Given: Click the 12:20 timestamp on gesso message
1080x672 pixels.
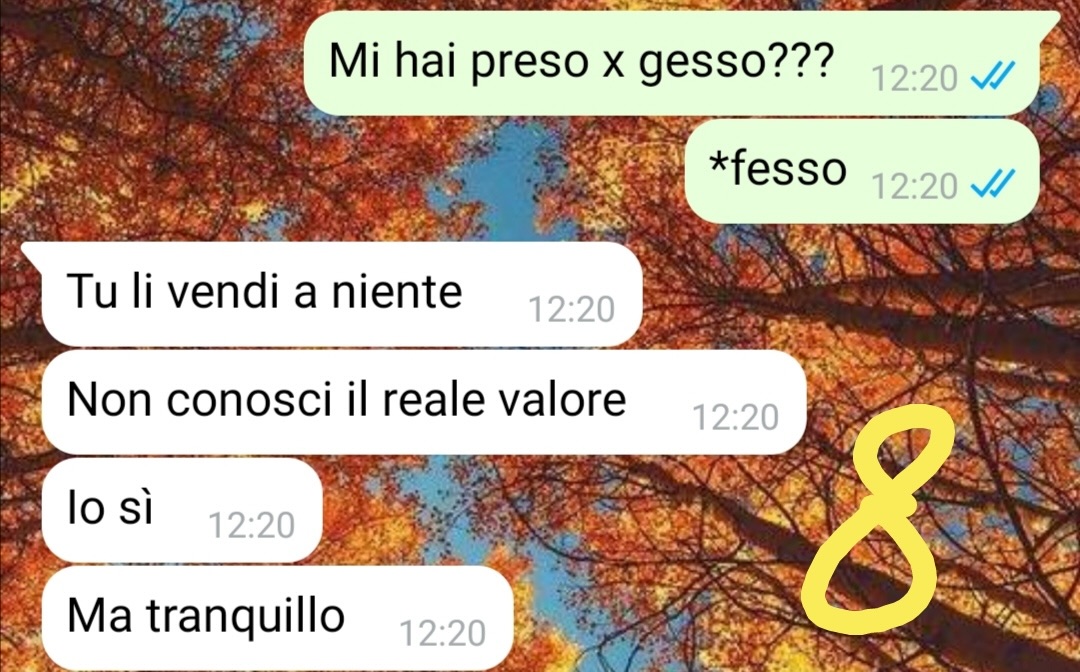Looking at the screenshot, I should (914, 78).
